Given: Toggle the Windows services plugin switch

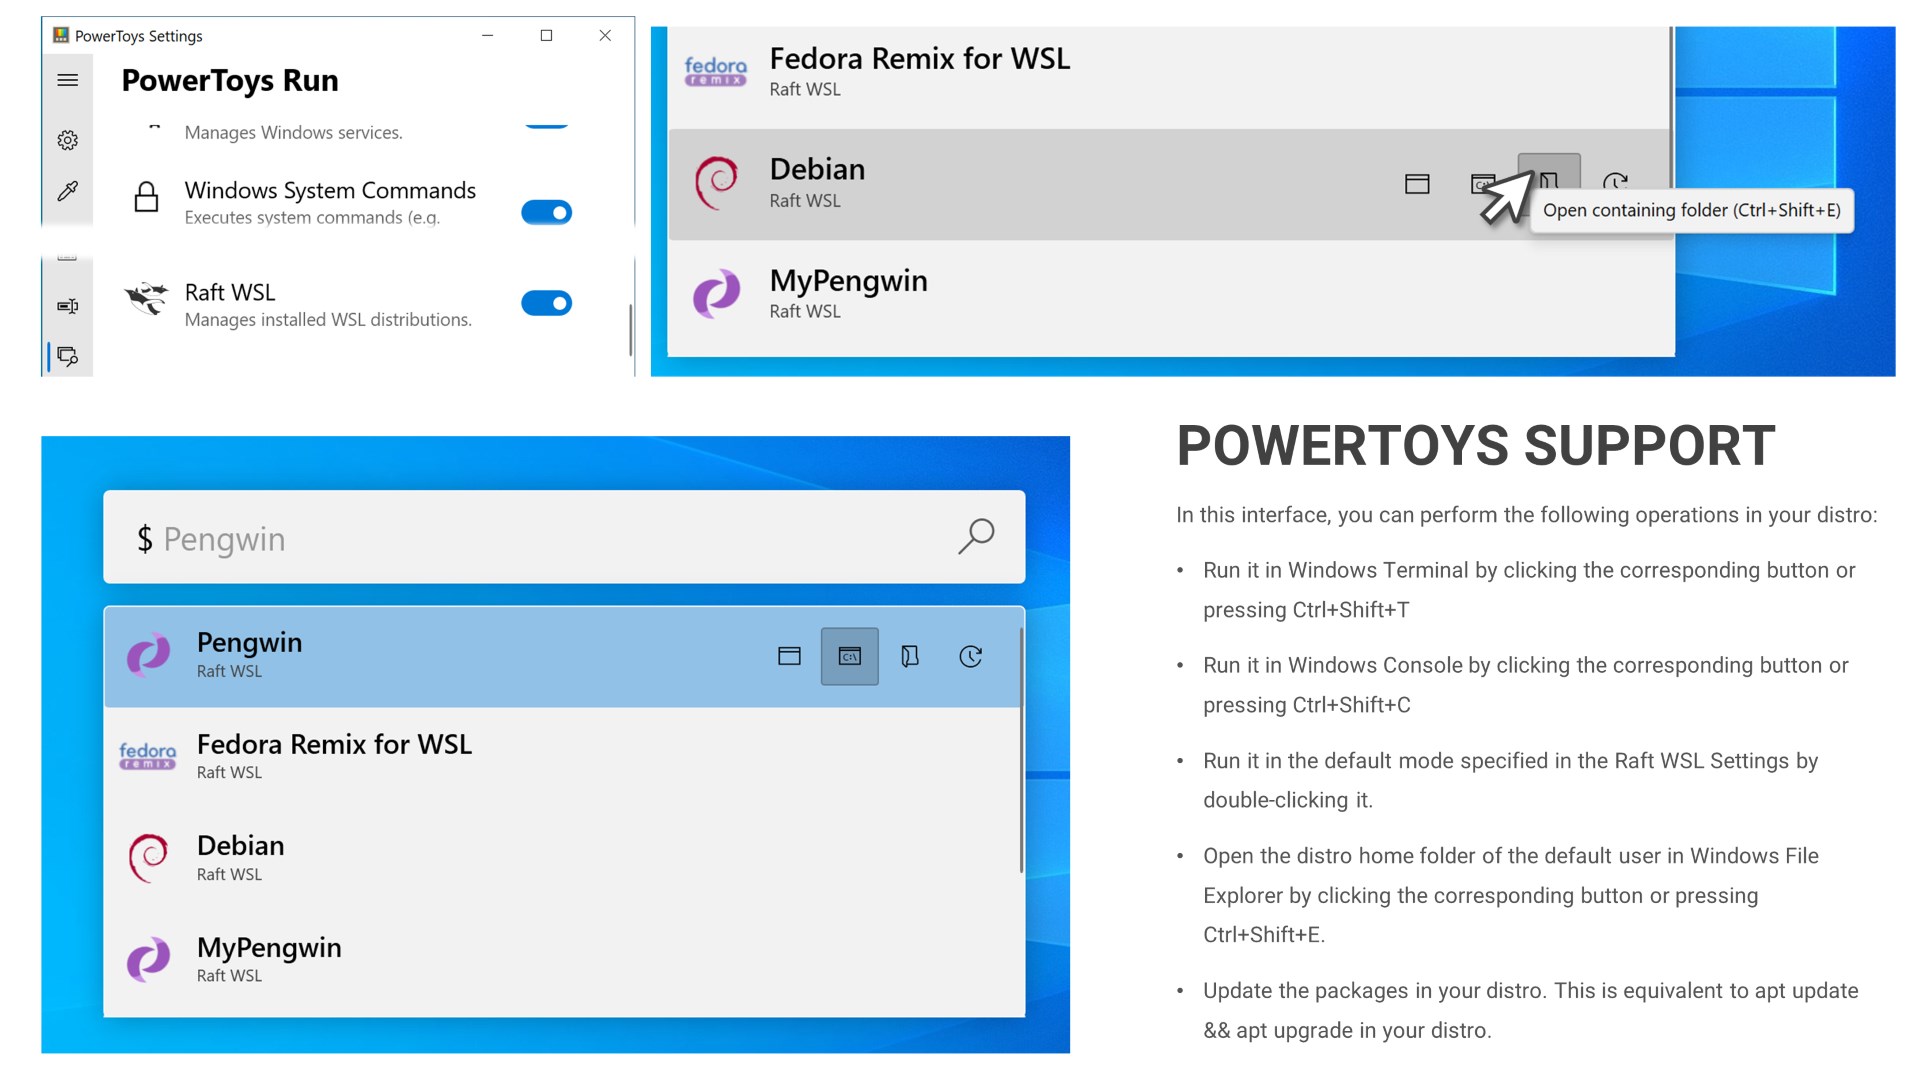Looking at the screenshot, I should 546,125.
